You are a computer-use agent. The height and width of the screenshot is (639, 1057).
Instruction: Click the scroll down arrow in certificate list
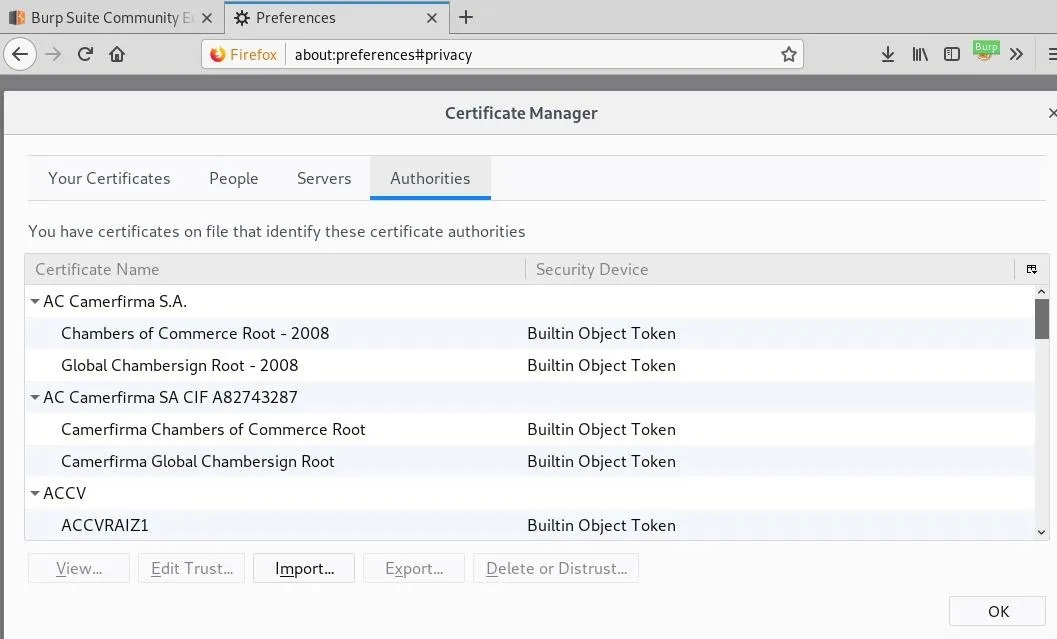tap(1041, 532)
